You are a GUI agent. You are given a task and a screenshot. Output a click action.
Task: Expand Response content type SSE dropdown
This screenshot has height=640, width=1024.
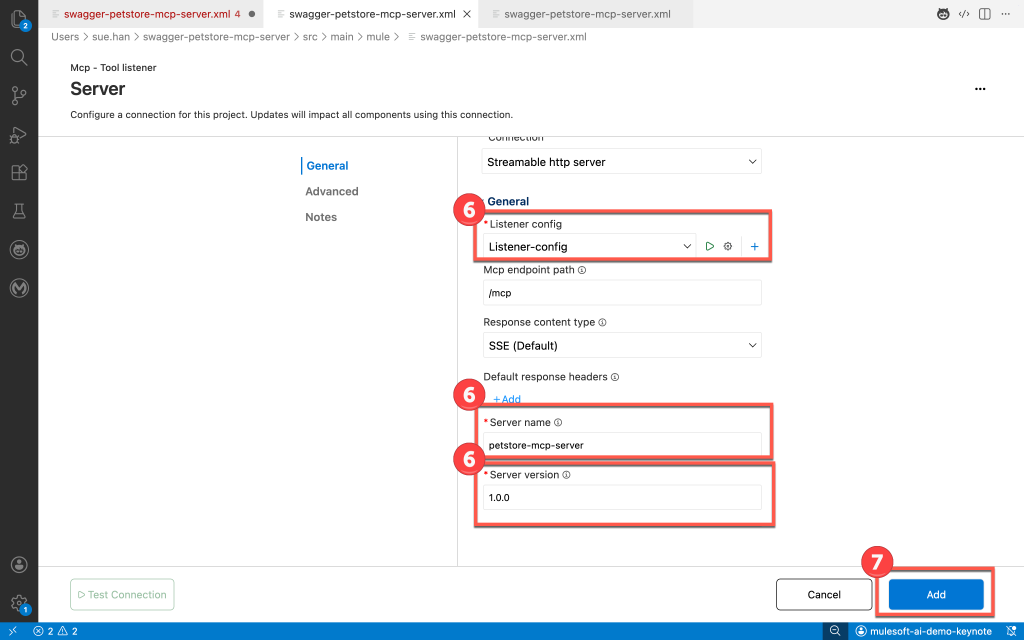621,346
